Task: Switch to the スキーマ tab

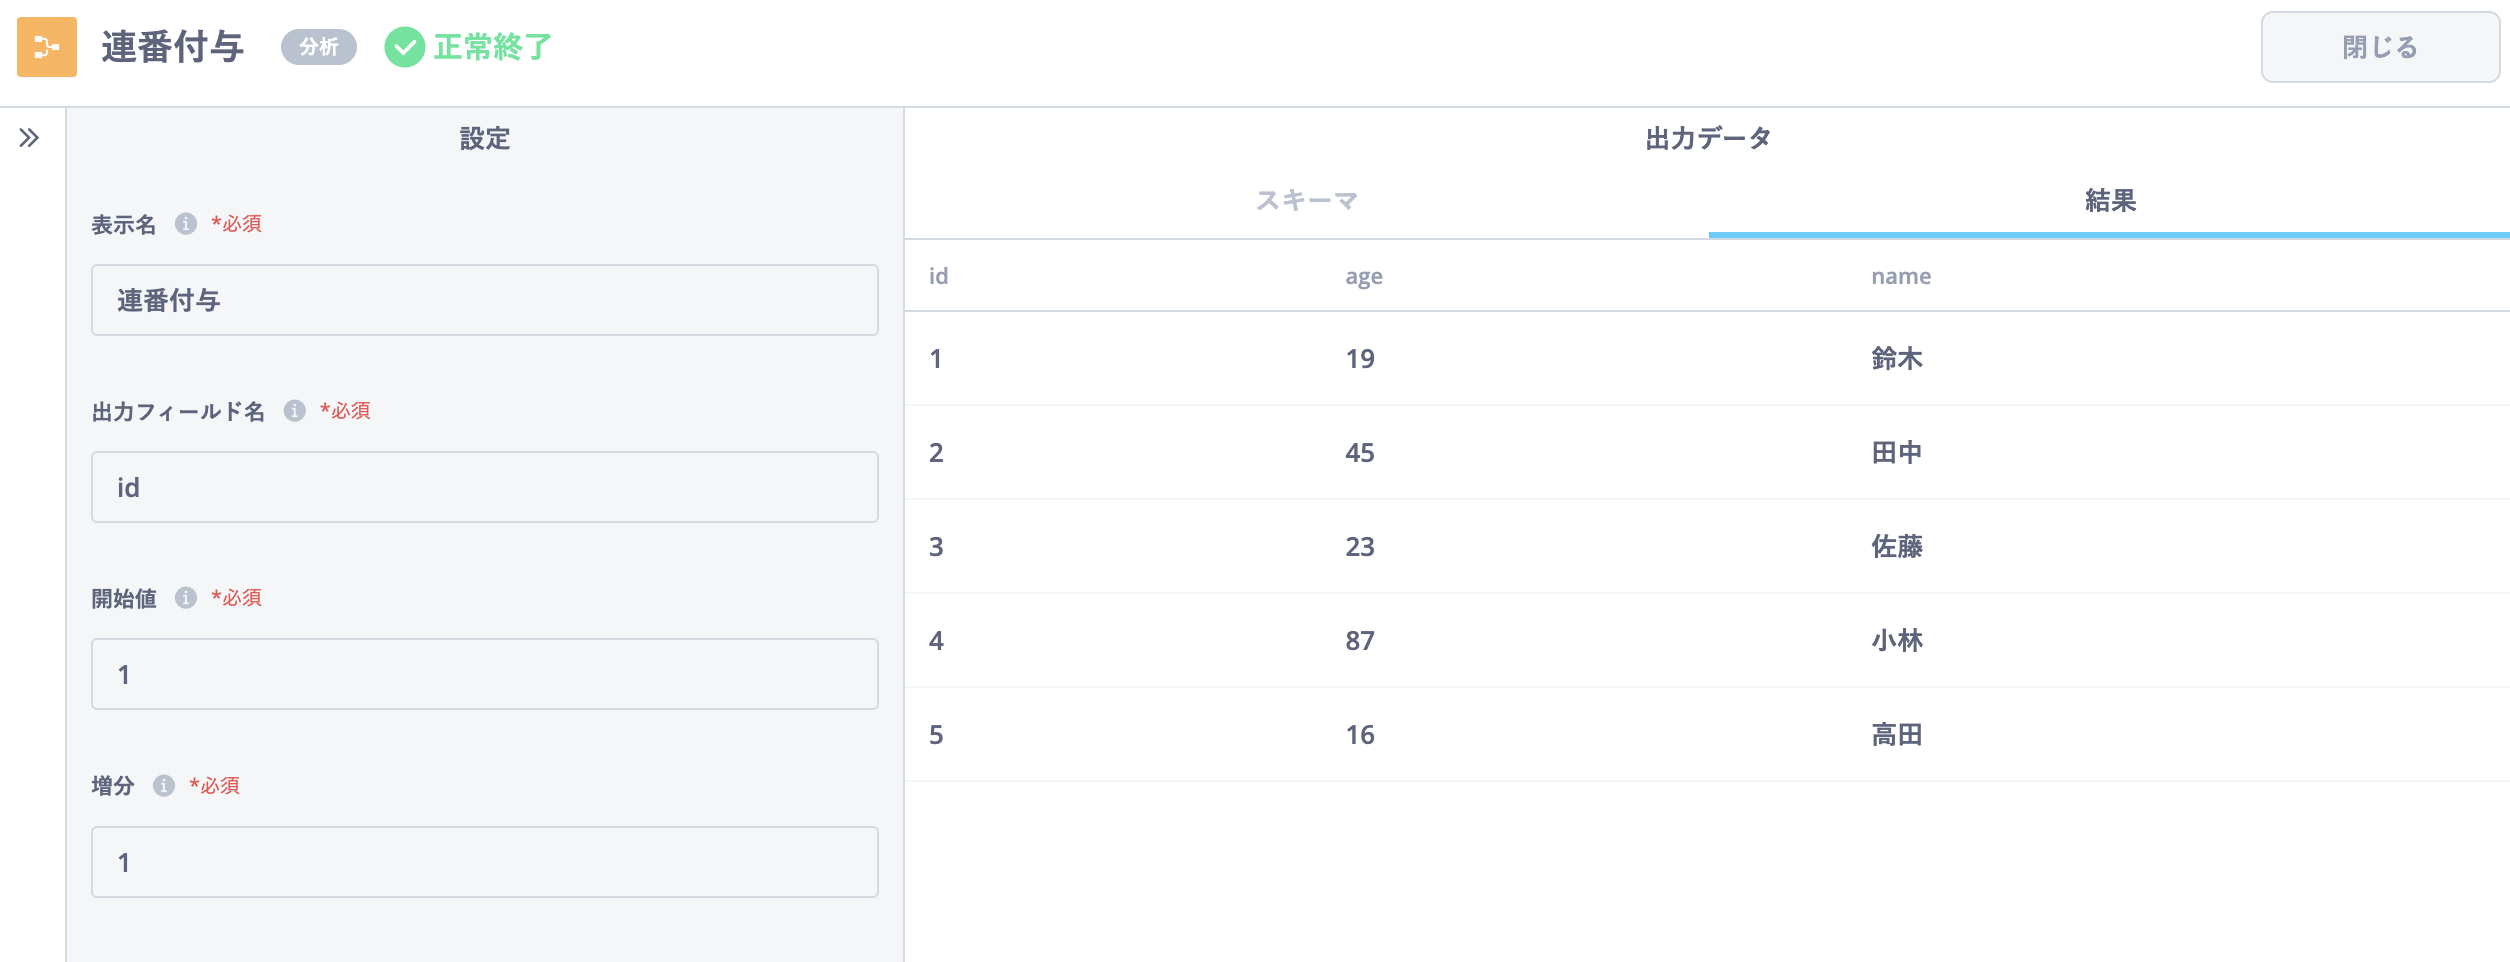Action: [x=1306, y=201]
